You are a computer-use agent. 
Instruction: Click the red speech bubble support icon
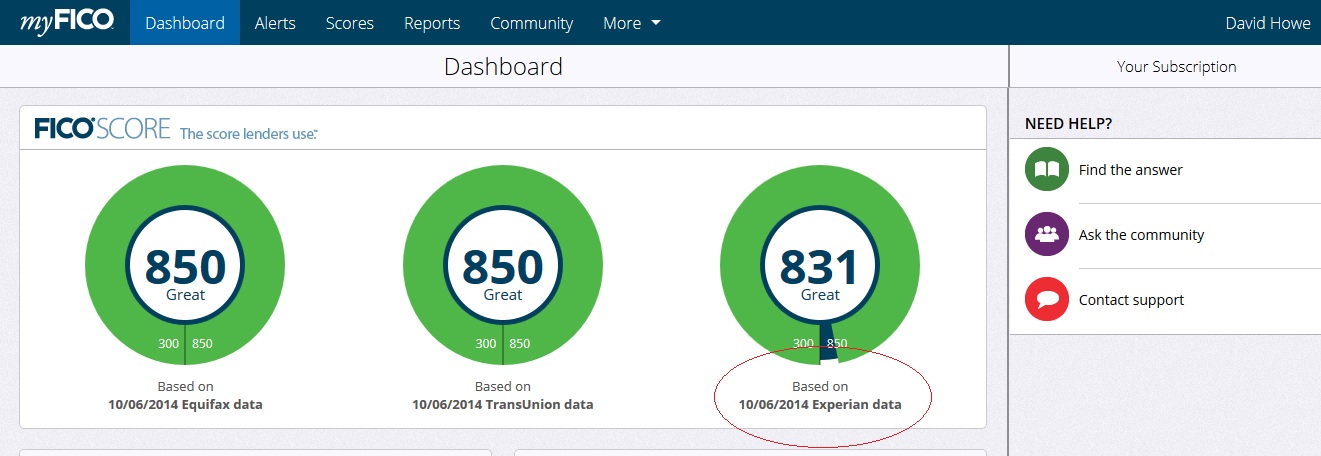[1047, 299]
